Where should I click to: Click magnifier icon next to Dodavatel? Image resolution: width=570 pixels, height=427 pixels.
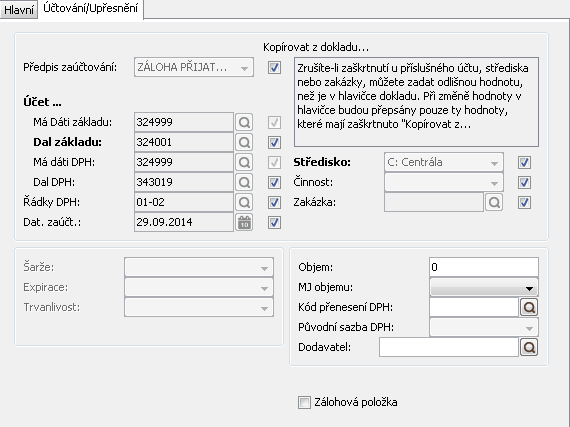(529, 347)
